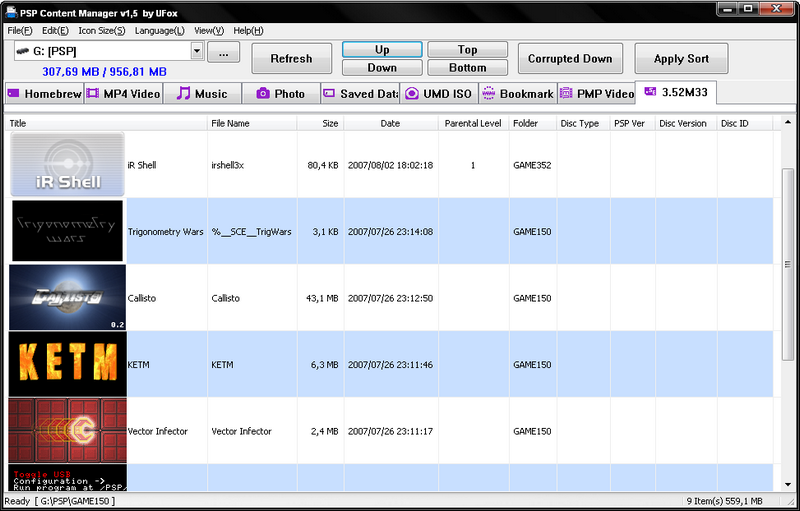Click the Top button
Screen dimensions: 800x511
pyautogui.click(x=467, y=49)
